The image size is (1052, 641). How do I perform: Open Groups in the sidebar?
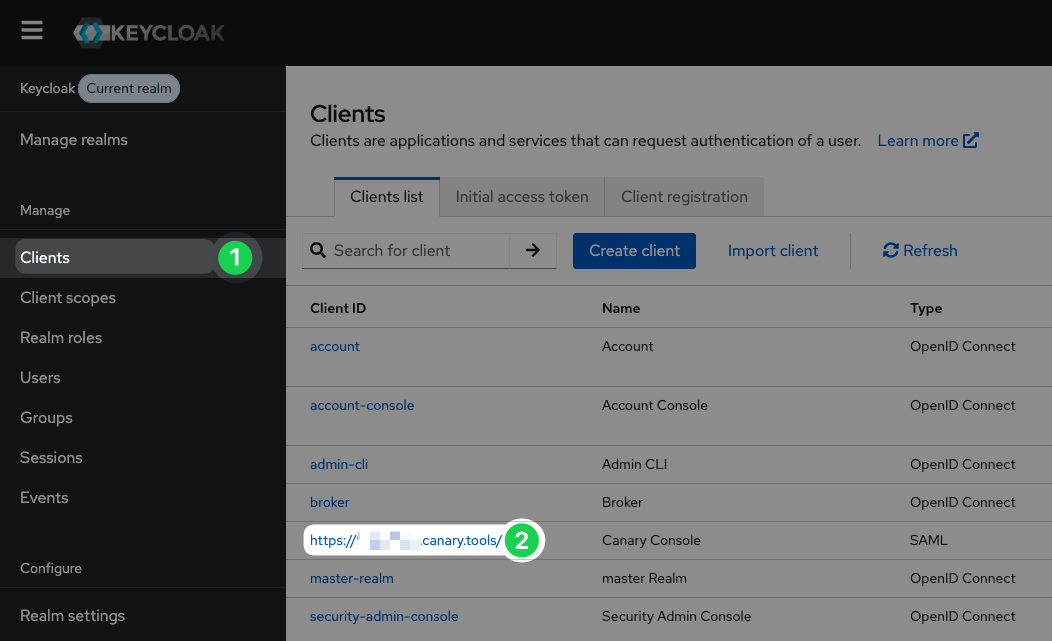click(x=46, y=417)
